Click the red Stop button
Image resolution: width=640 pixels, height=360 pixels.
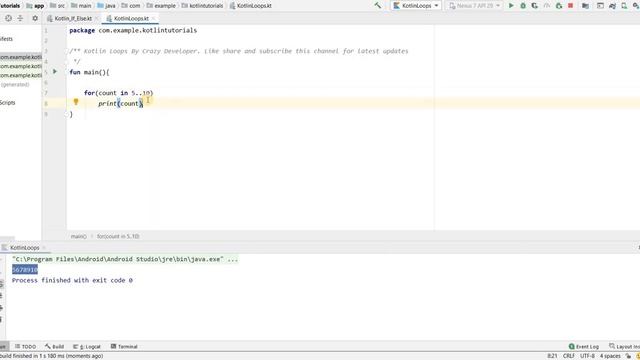571,6
